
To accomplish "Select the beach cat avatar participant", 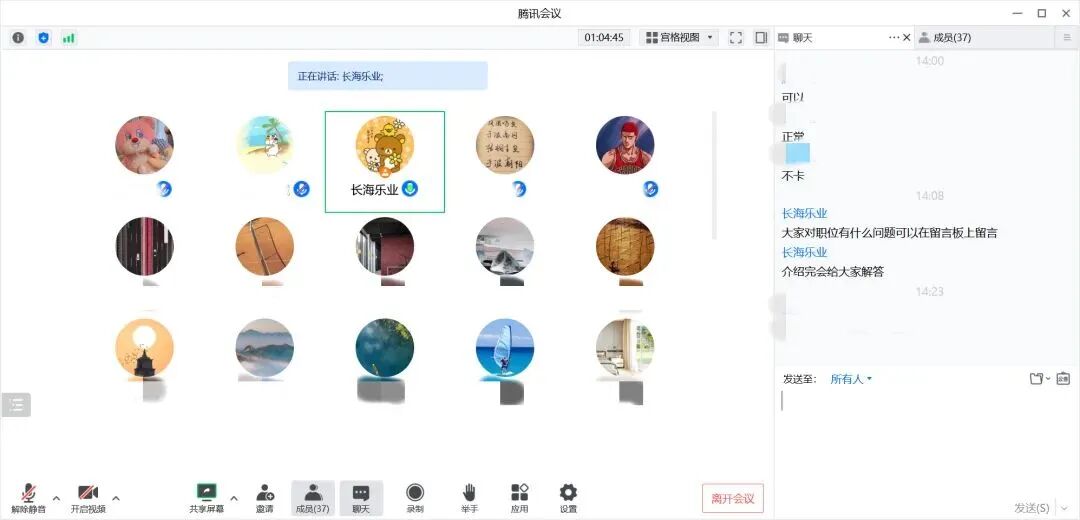I will pyautogui.click(x=264, y=145).
